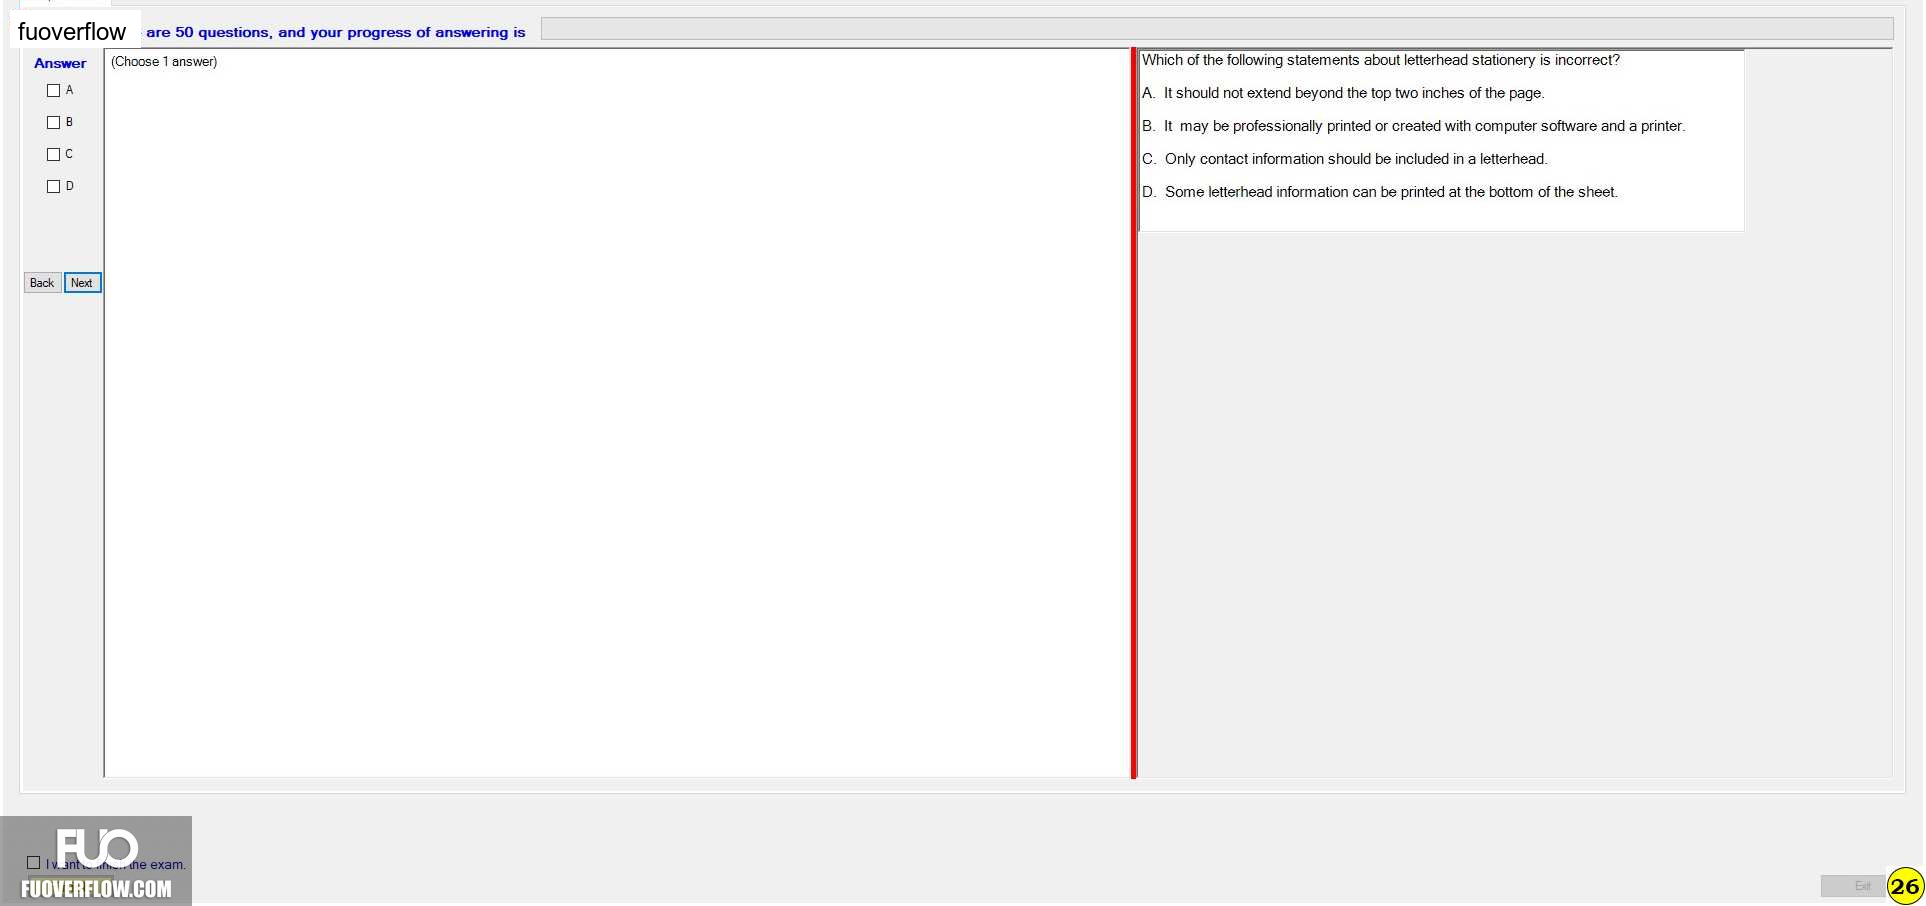Click the blue 'Answer' heading
Screen dimensions: 1926x906
tap(60, 63)
